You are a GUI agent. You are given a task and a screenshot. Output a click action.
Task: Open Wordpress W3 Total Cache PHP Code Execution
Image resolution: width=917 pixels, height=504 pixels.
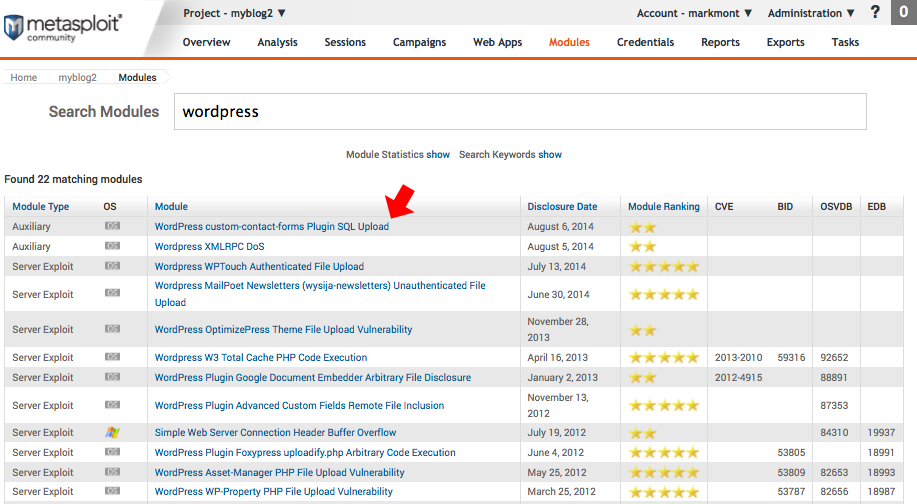pos(260,358)
